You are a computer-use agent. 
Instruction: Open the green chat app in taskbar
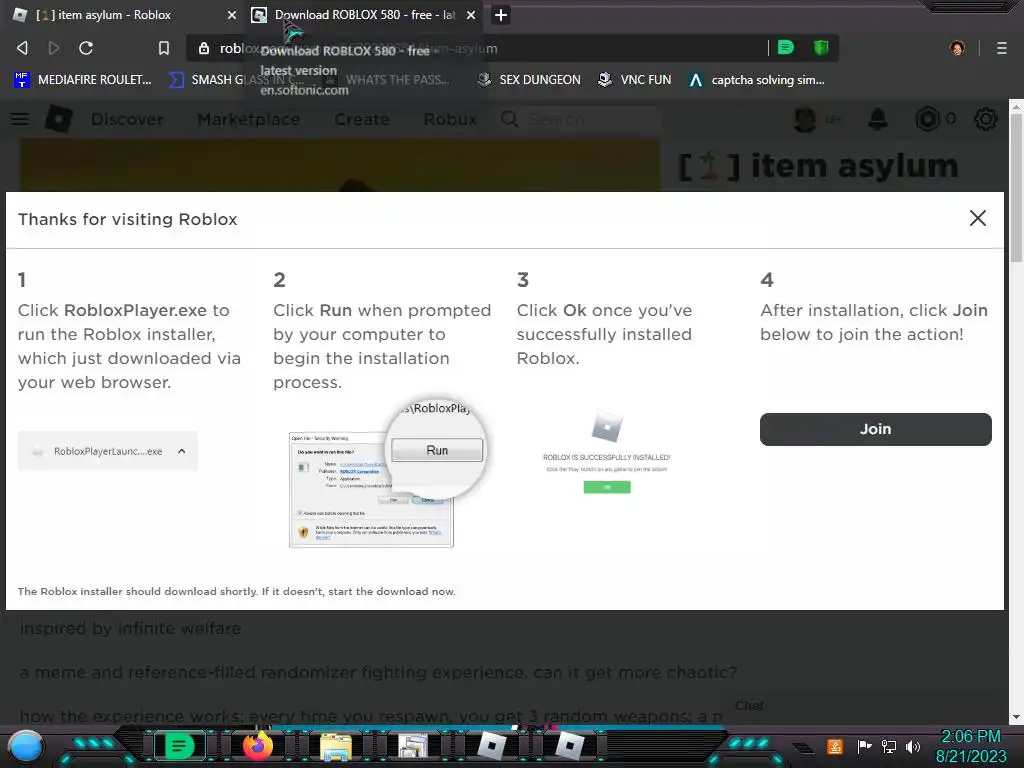[x=179, y=746]
